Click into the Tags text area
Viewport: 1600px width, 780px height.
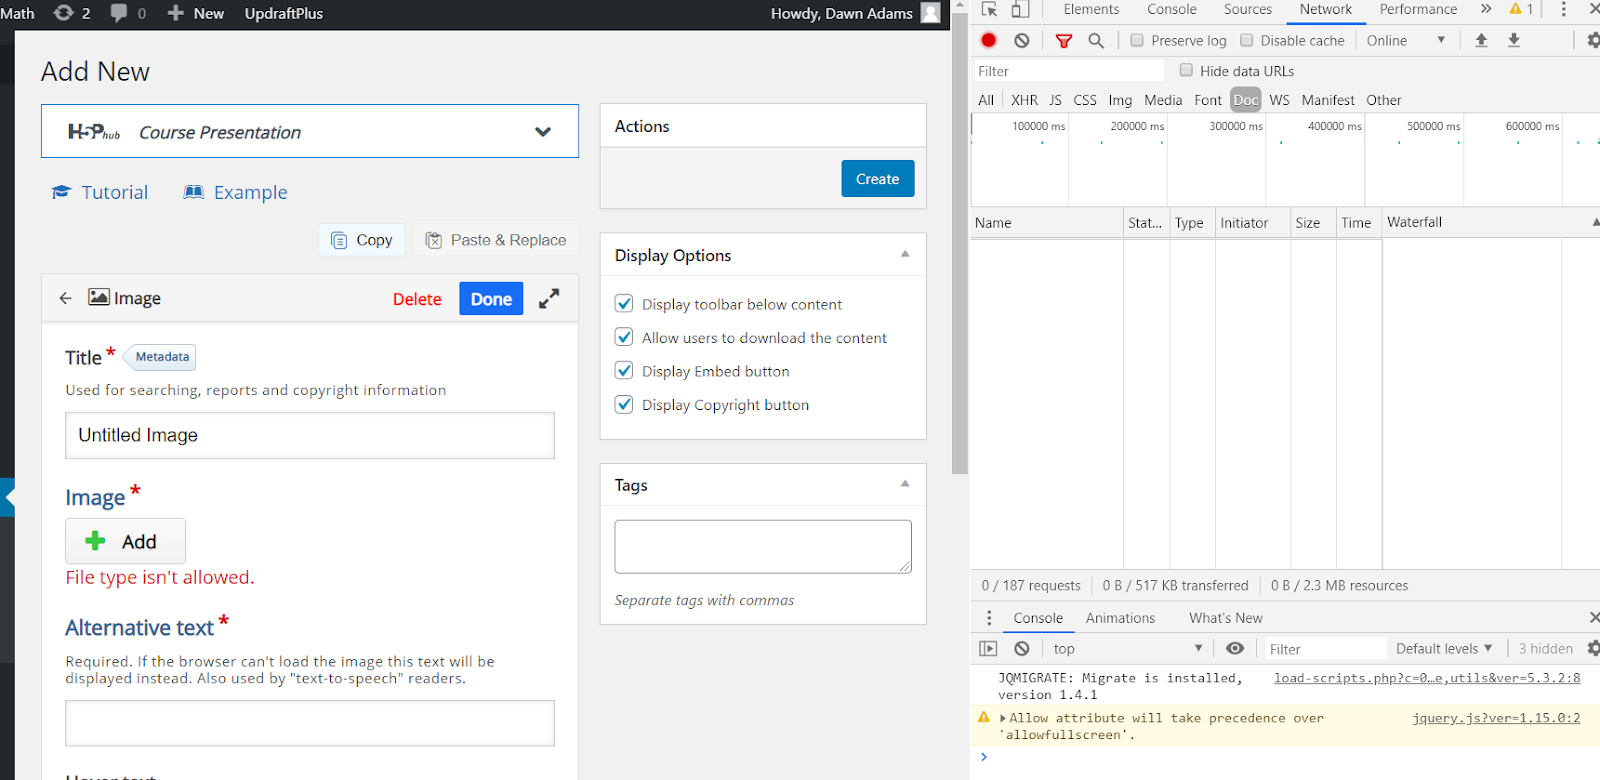pyautogui.click(x=763, y=546)
